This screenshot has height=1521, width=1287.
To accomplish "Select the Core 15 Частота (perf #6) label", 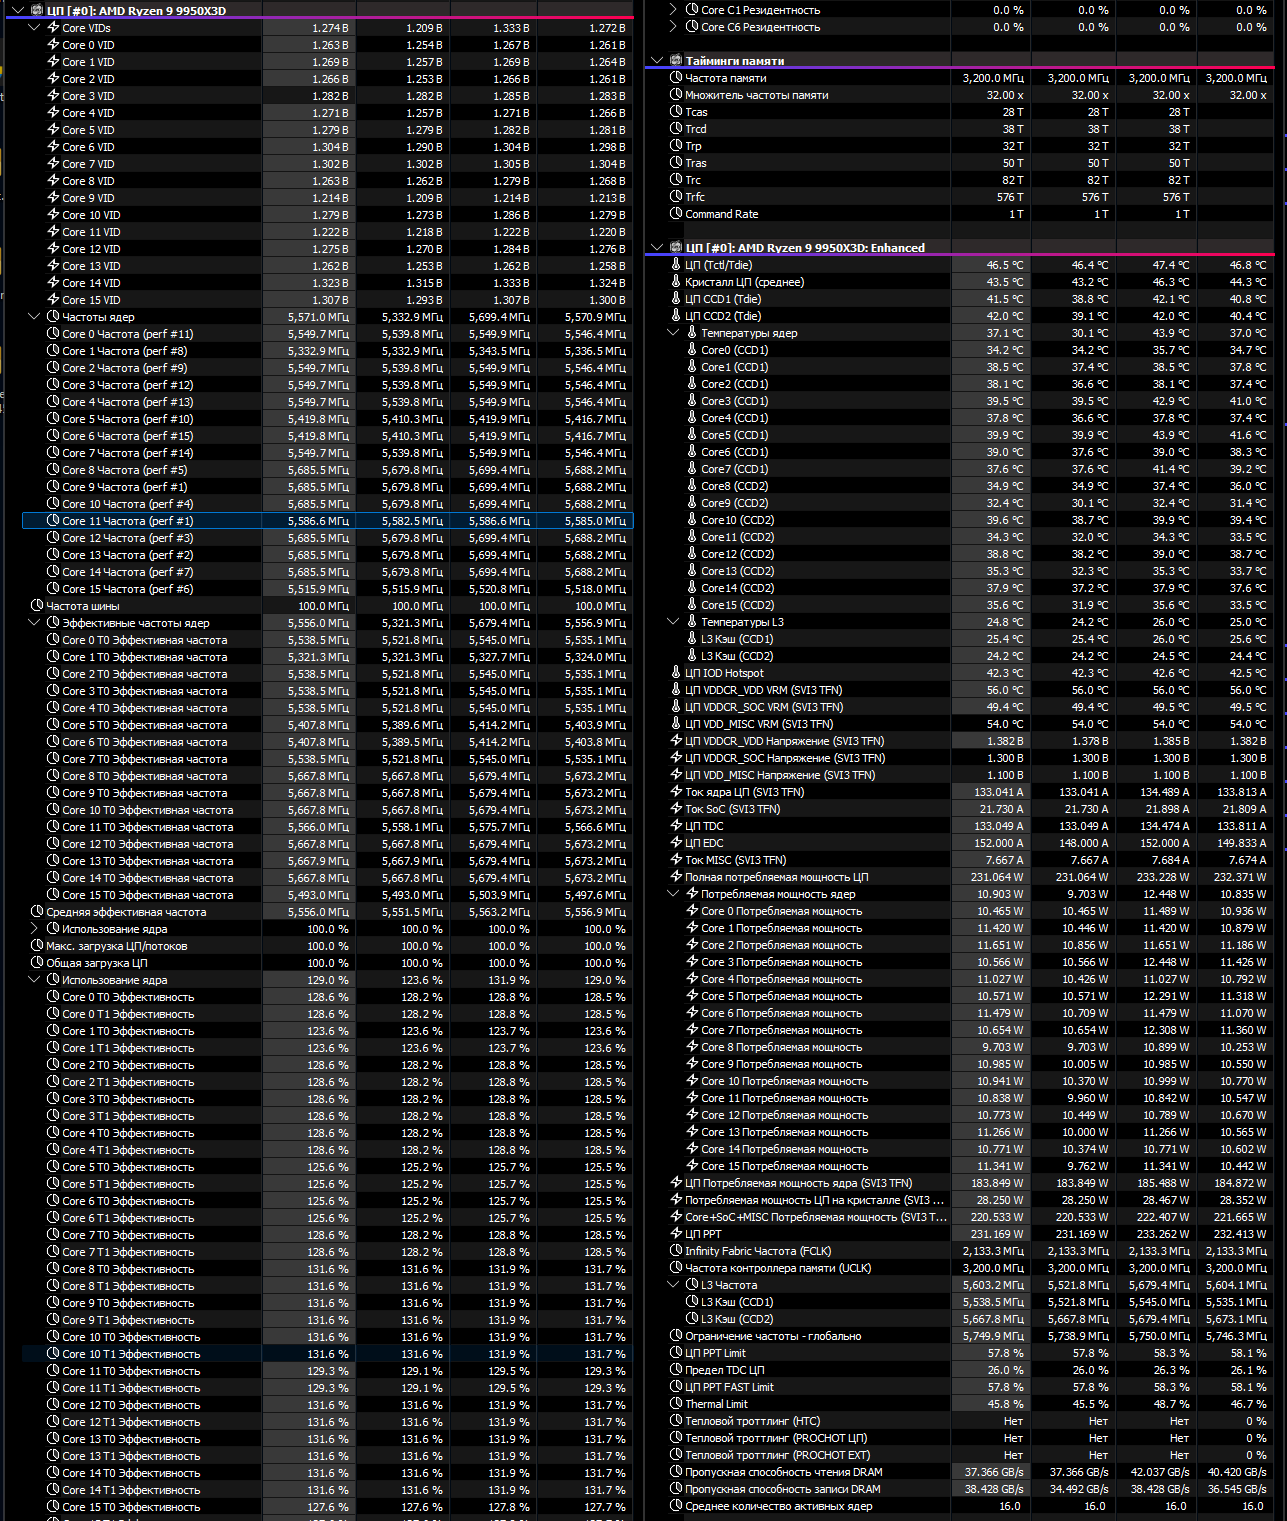I will pyautogui.click(x=128, y=589).
